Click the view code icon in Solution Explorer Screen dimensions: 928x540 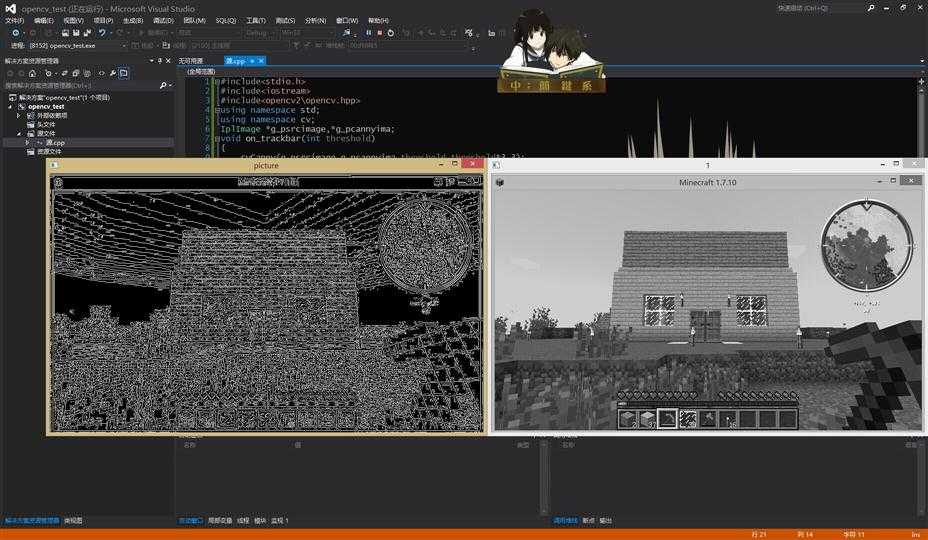point(101,73)
